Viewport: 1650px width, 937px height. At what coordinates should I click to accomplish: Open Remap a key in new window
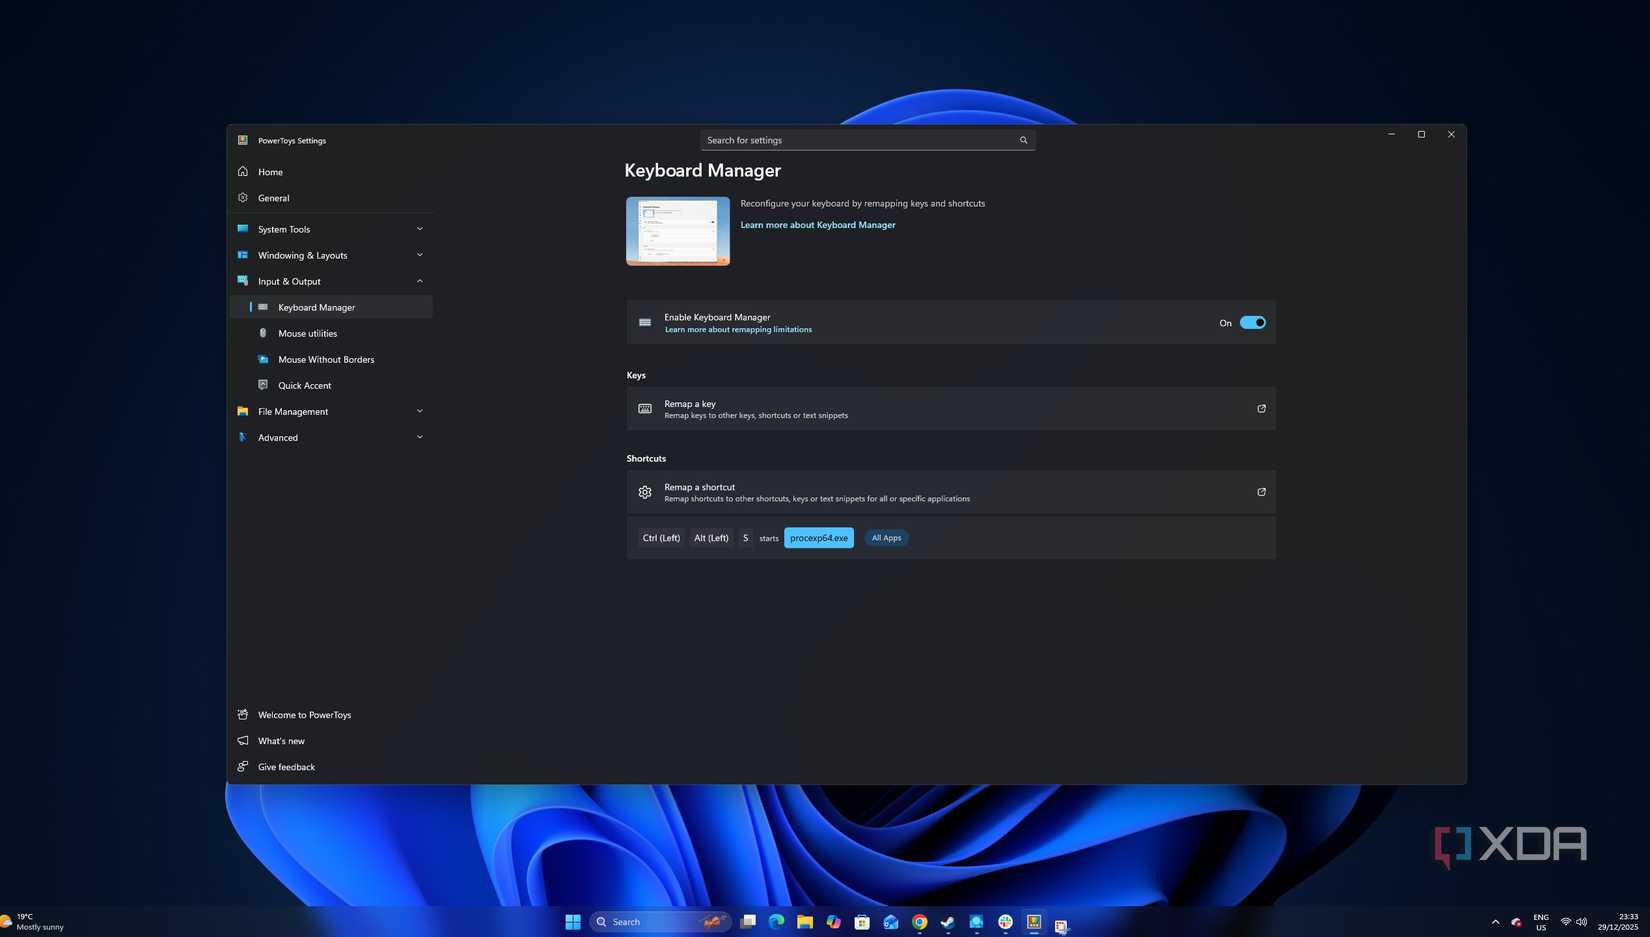tap(1261, 408)
